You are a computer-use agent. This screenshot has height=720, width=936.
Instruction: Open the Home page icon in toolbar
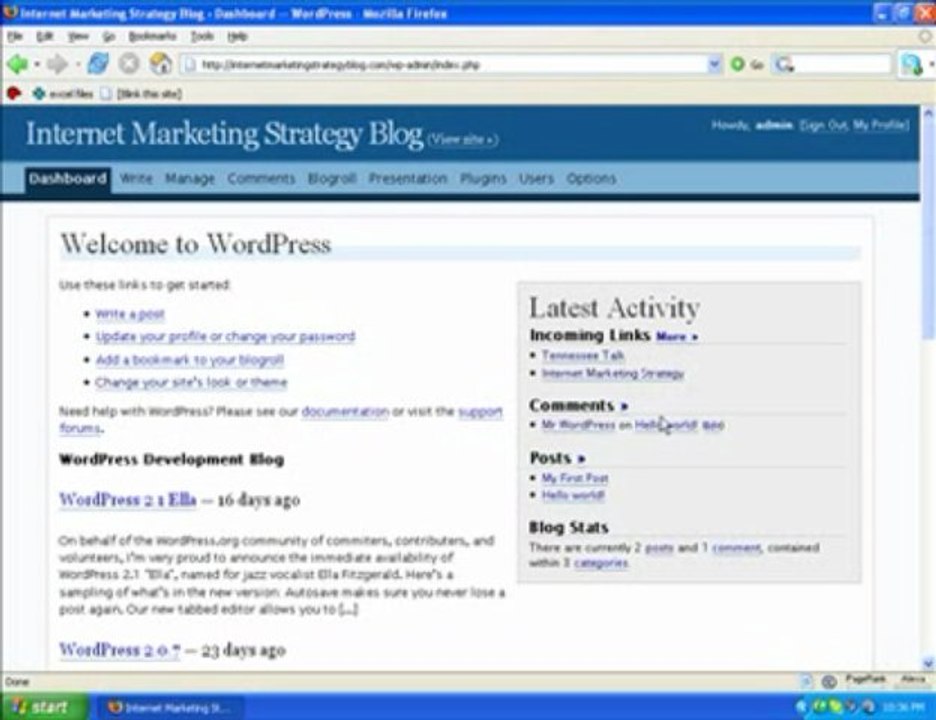click(160, 63)
